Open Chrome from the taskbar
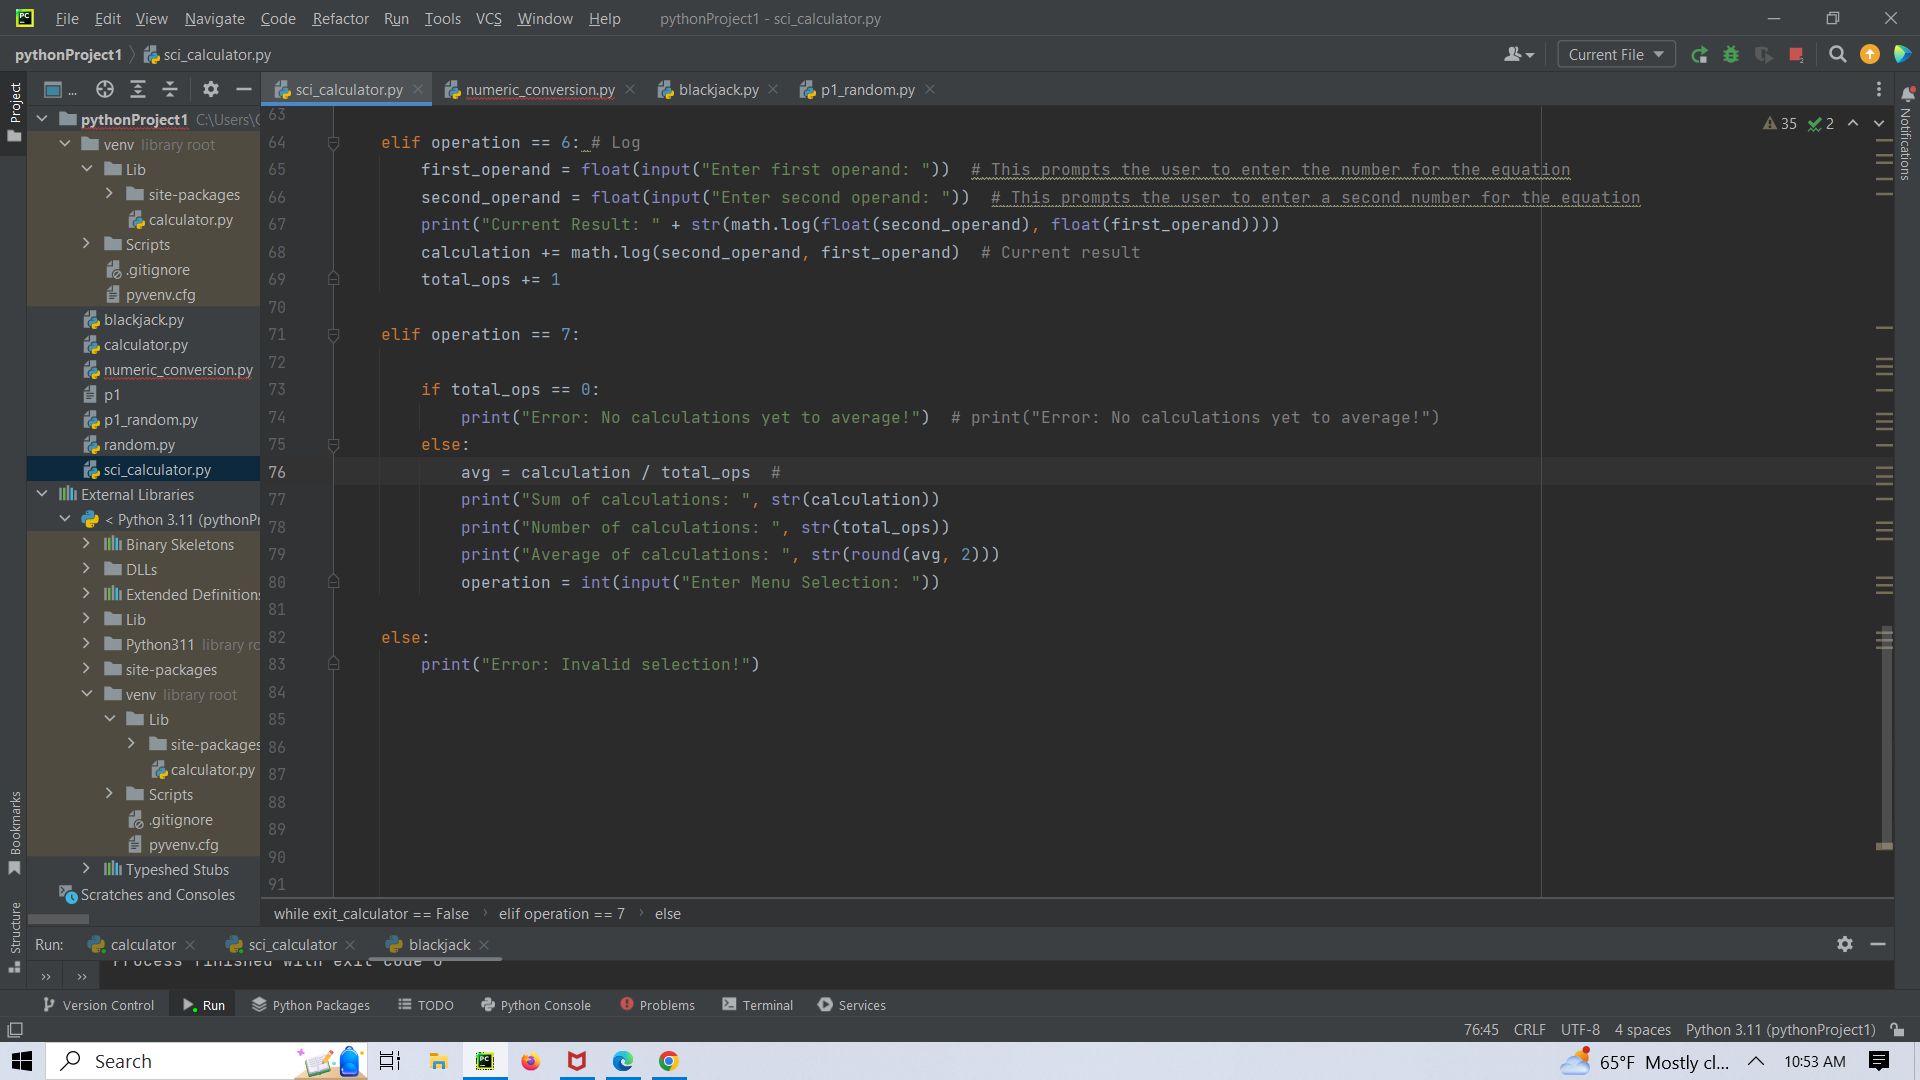 point(668,1061)
